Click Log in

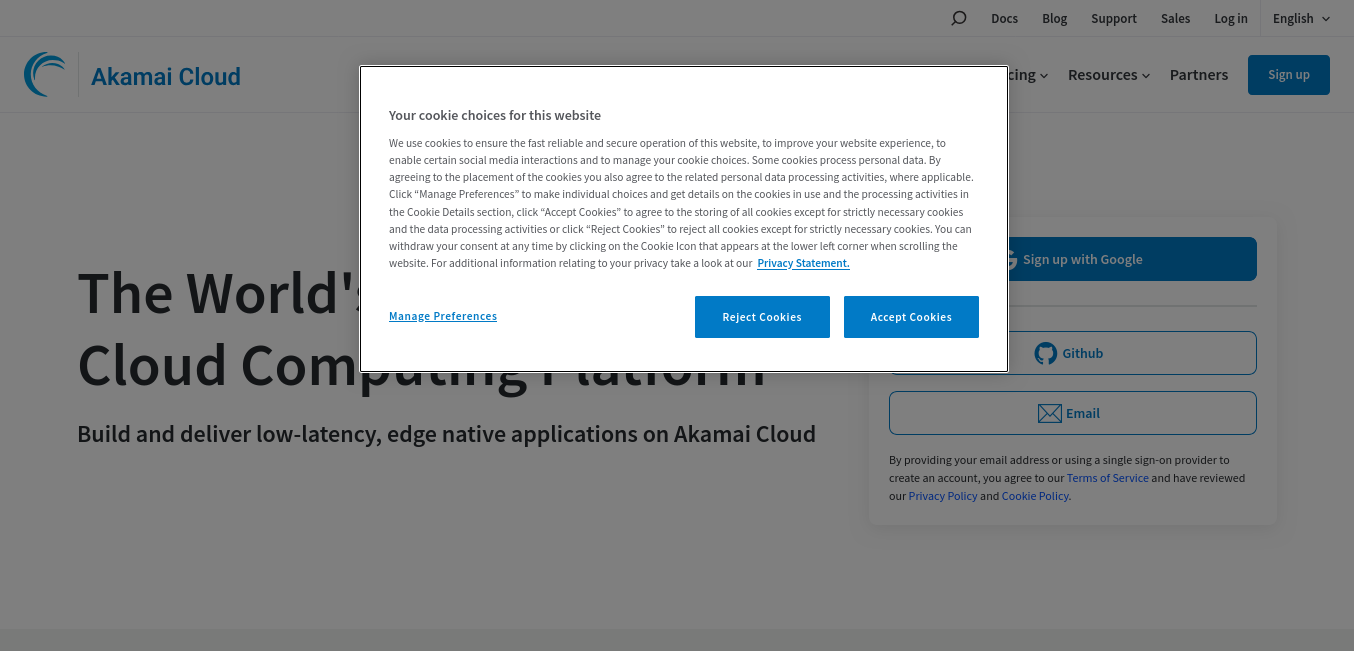[x=1231, y=18]
